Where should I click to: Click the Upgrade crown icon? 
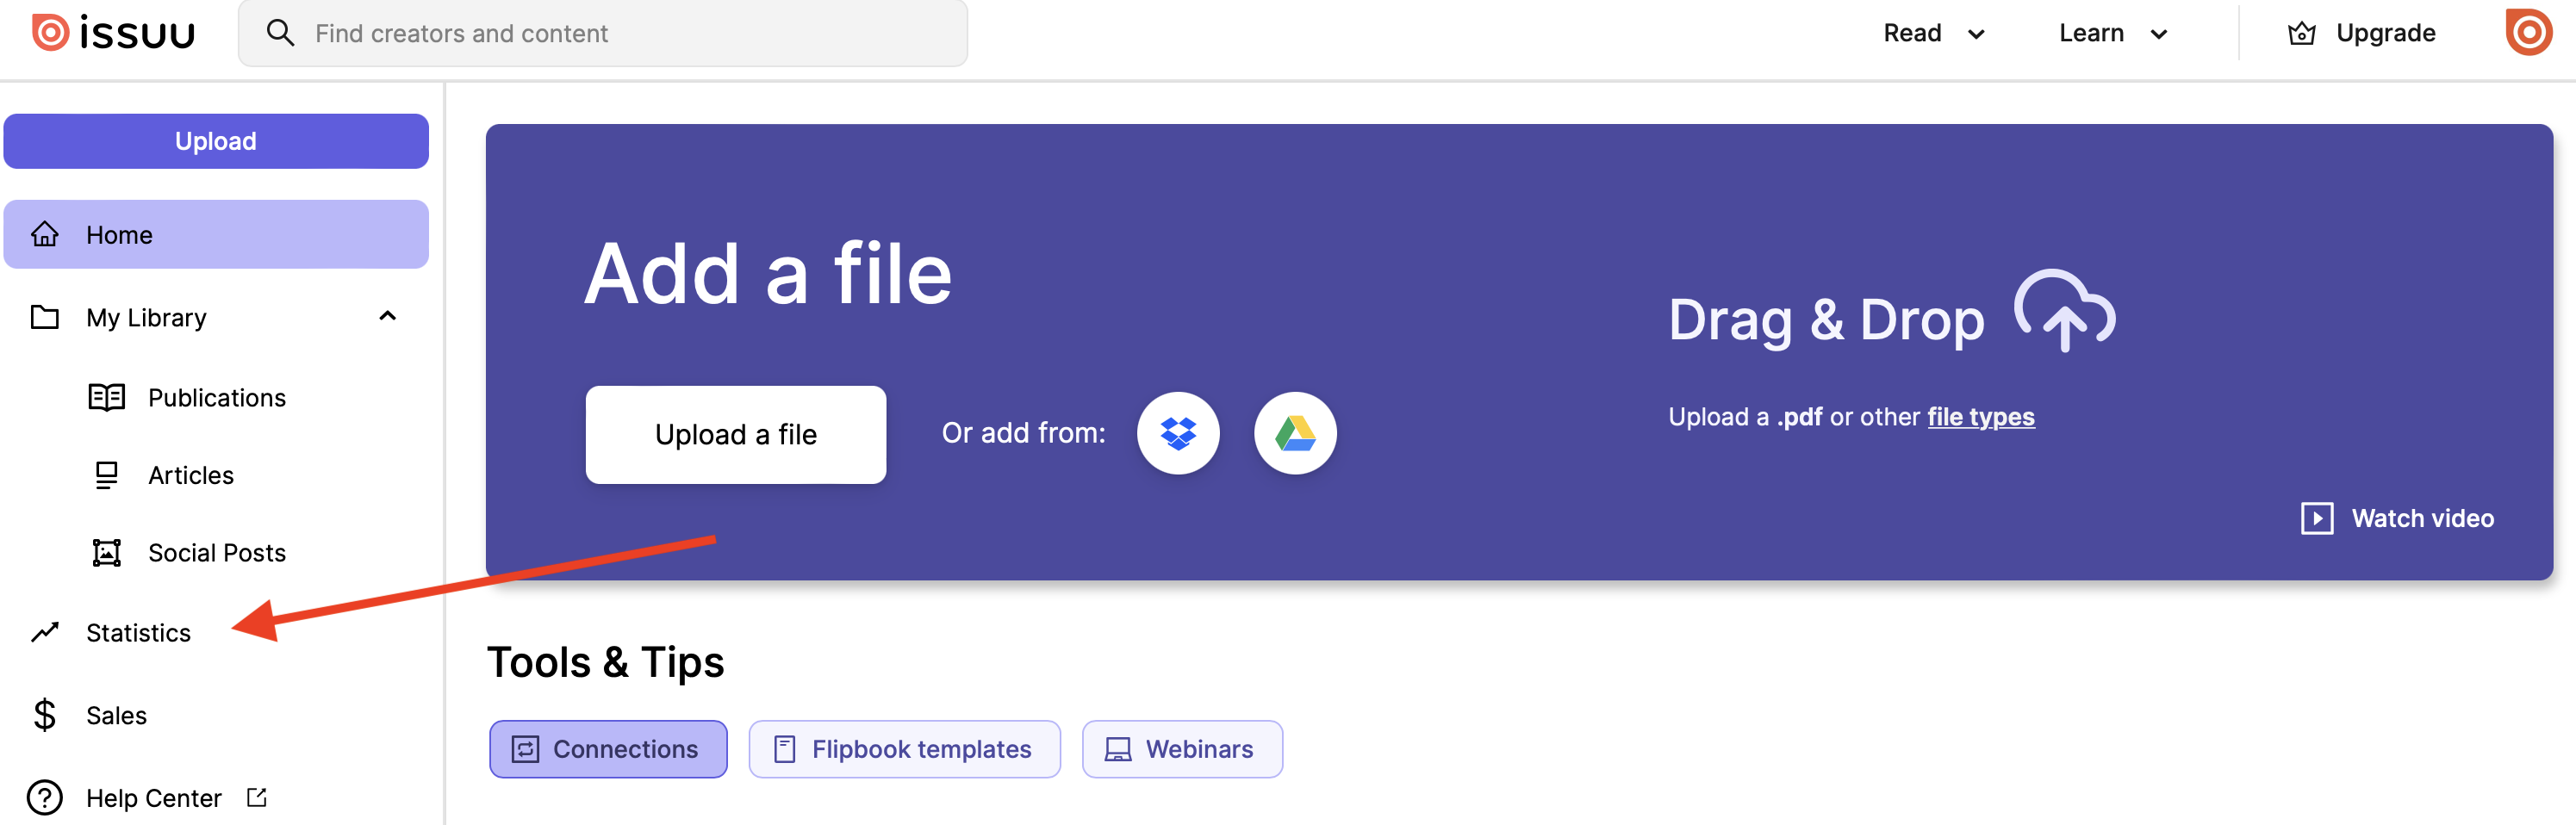[2301, 34]
